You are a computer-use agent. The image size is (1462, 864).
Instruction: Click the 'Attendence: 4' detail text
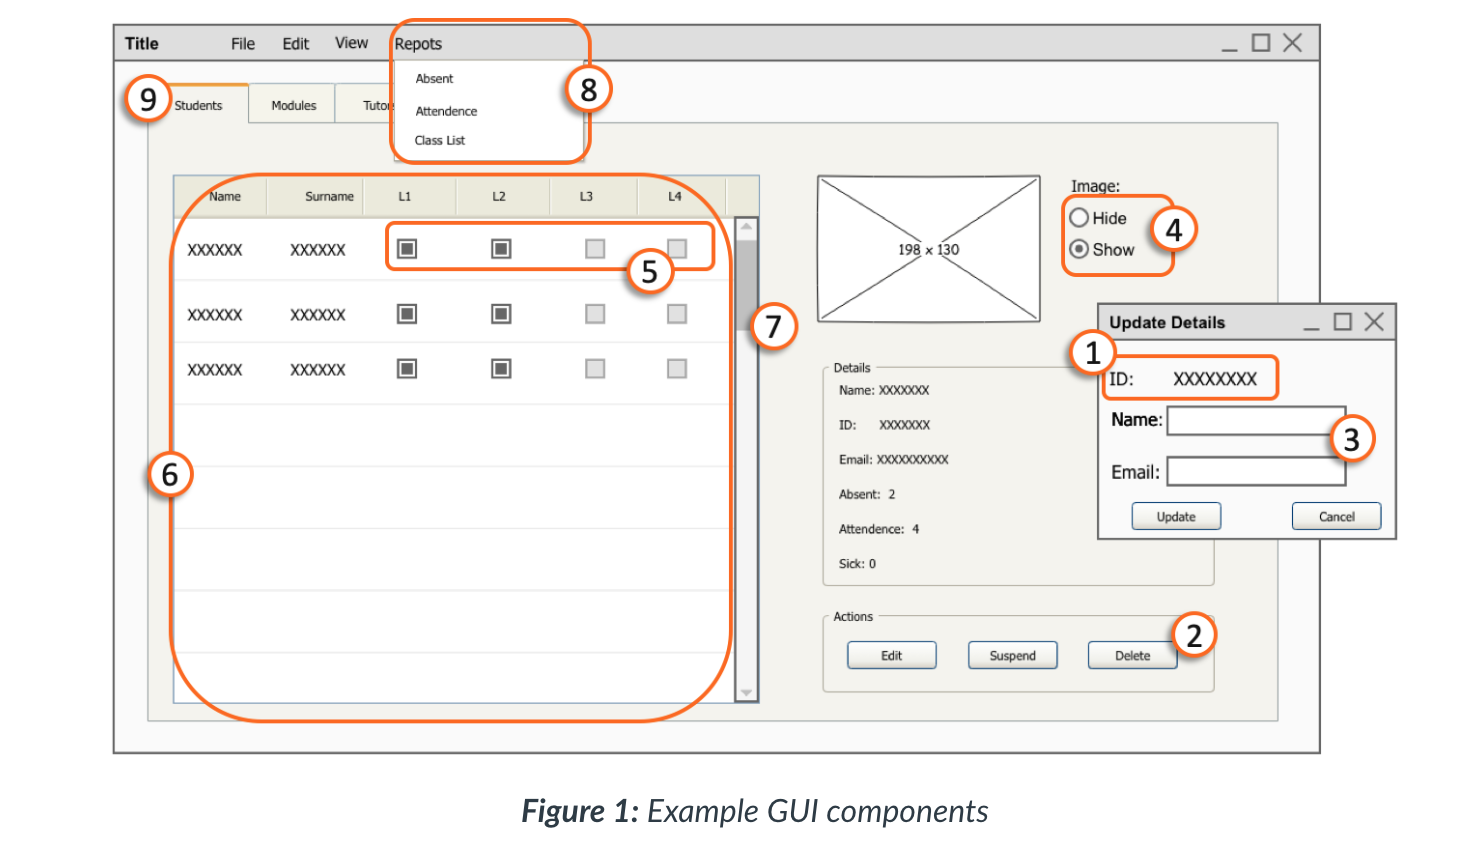[879, 529]
